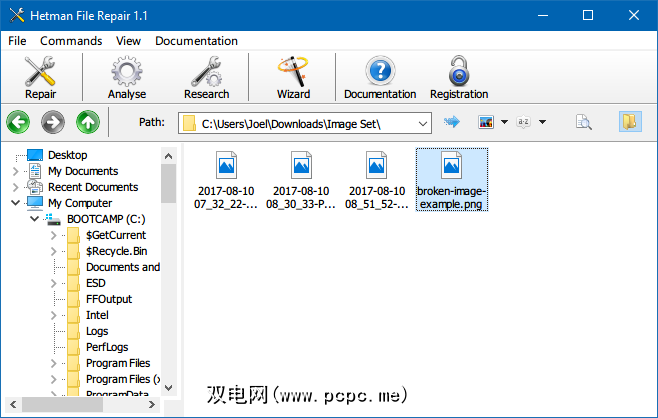
Task: Go forward with the gray right arrow
Action: coord(53,122)
